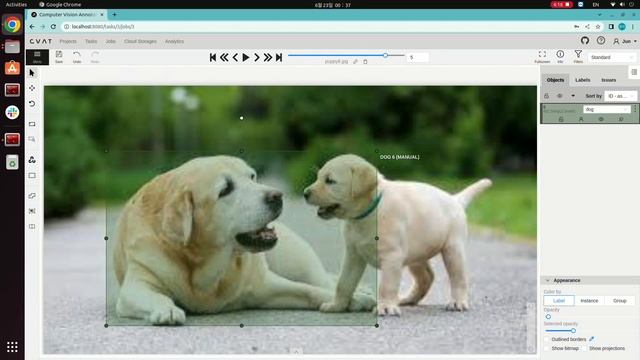Expand all objects with the header caret arrow
Screen dimensions: 640x360
pos(573,96)
